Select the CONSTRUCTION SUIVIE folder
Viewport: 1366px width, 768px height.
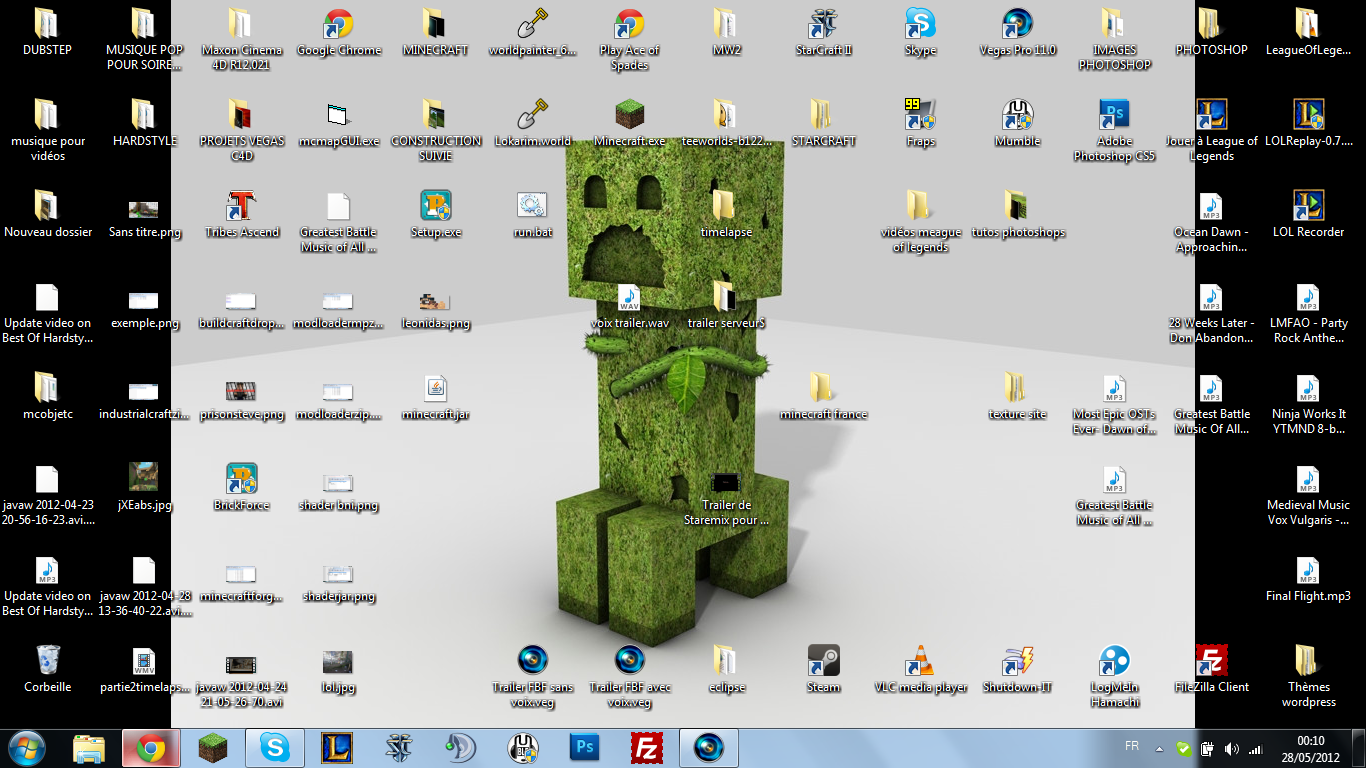[436, 131]
